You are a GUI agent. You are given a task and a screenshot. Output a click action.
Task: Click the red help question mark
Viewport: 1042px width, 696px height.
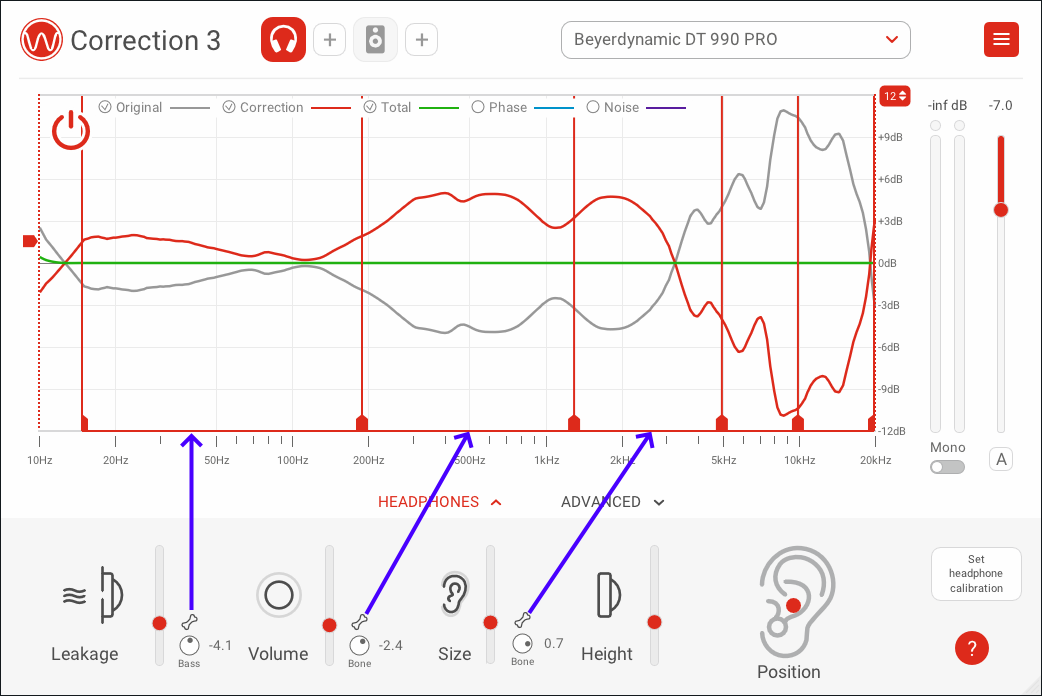pyautogui.click(x=971, y=648)
